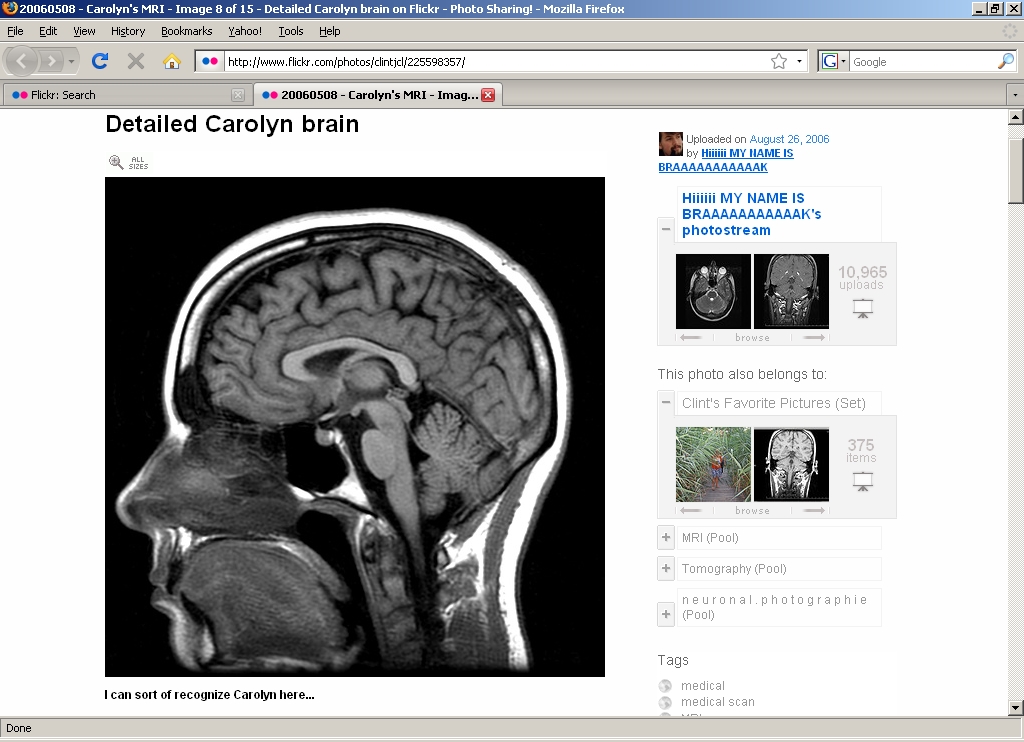1024x742 pixels.
Task: Open slideshow for Clint's Favorite Pictures set
Action: tap(862, 482)
